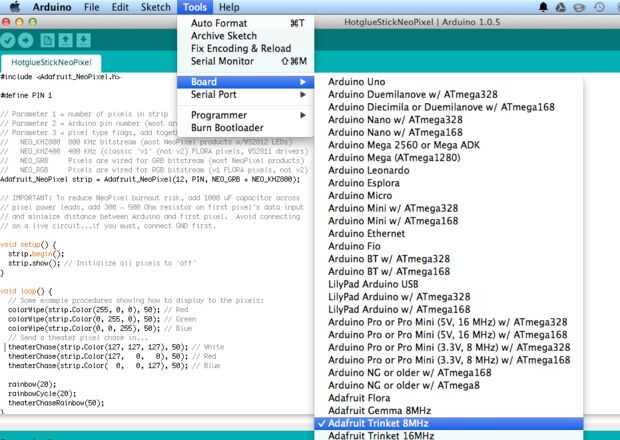Choose Burn Bootloader
The image size is (620, 440).
coord(246,128)
